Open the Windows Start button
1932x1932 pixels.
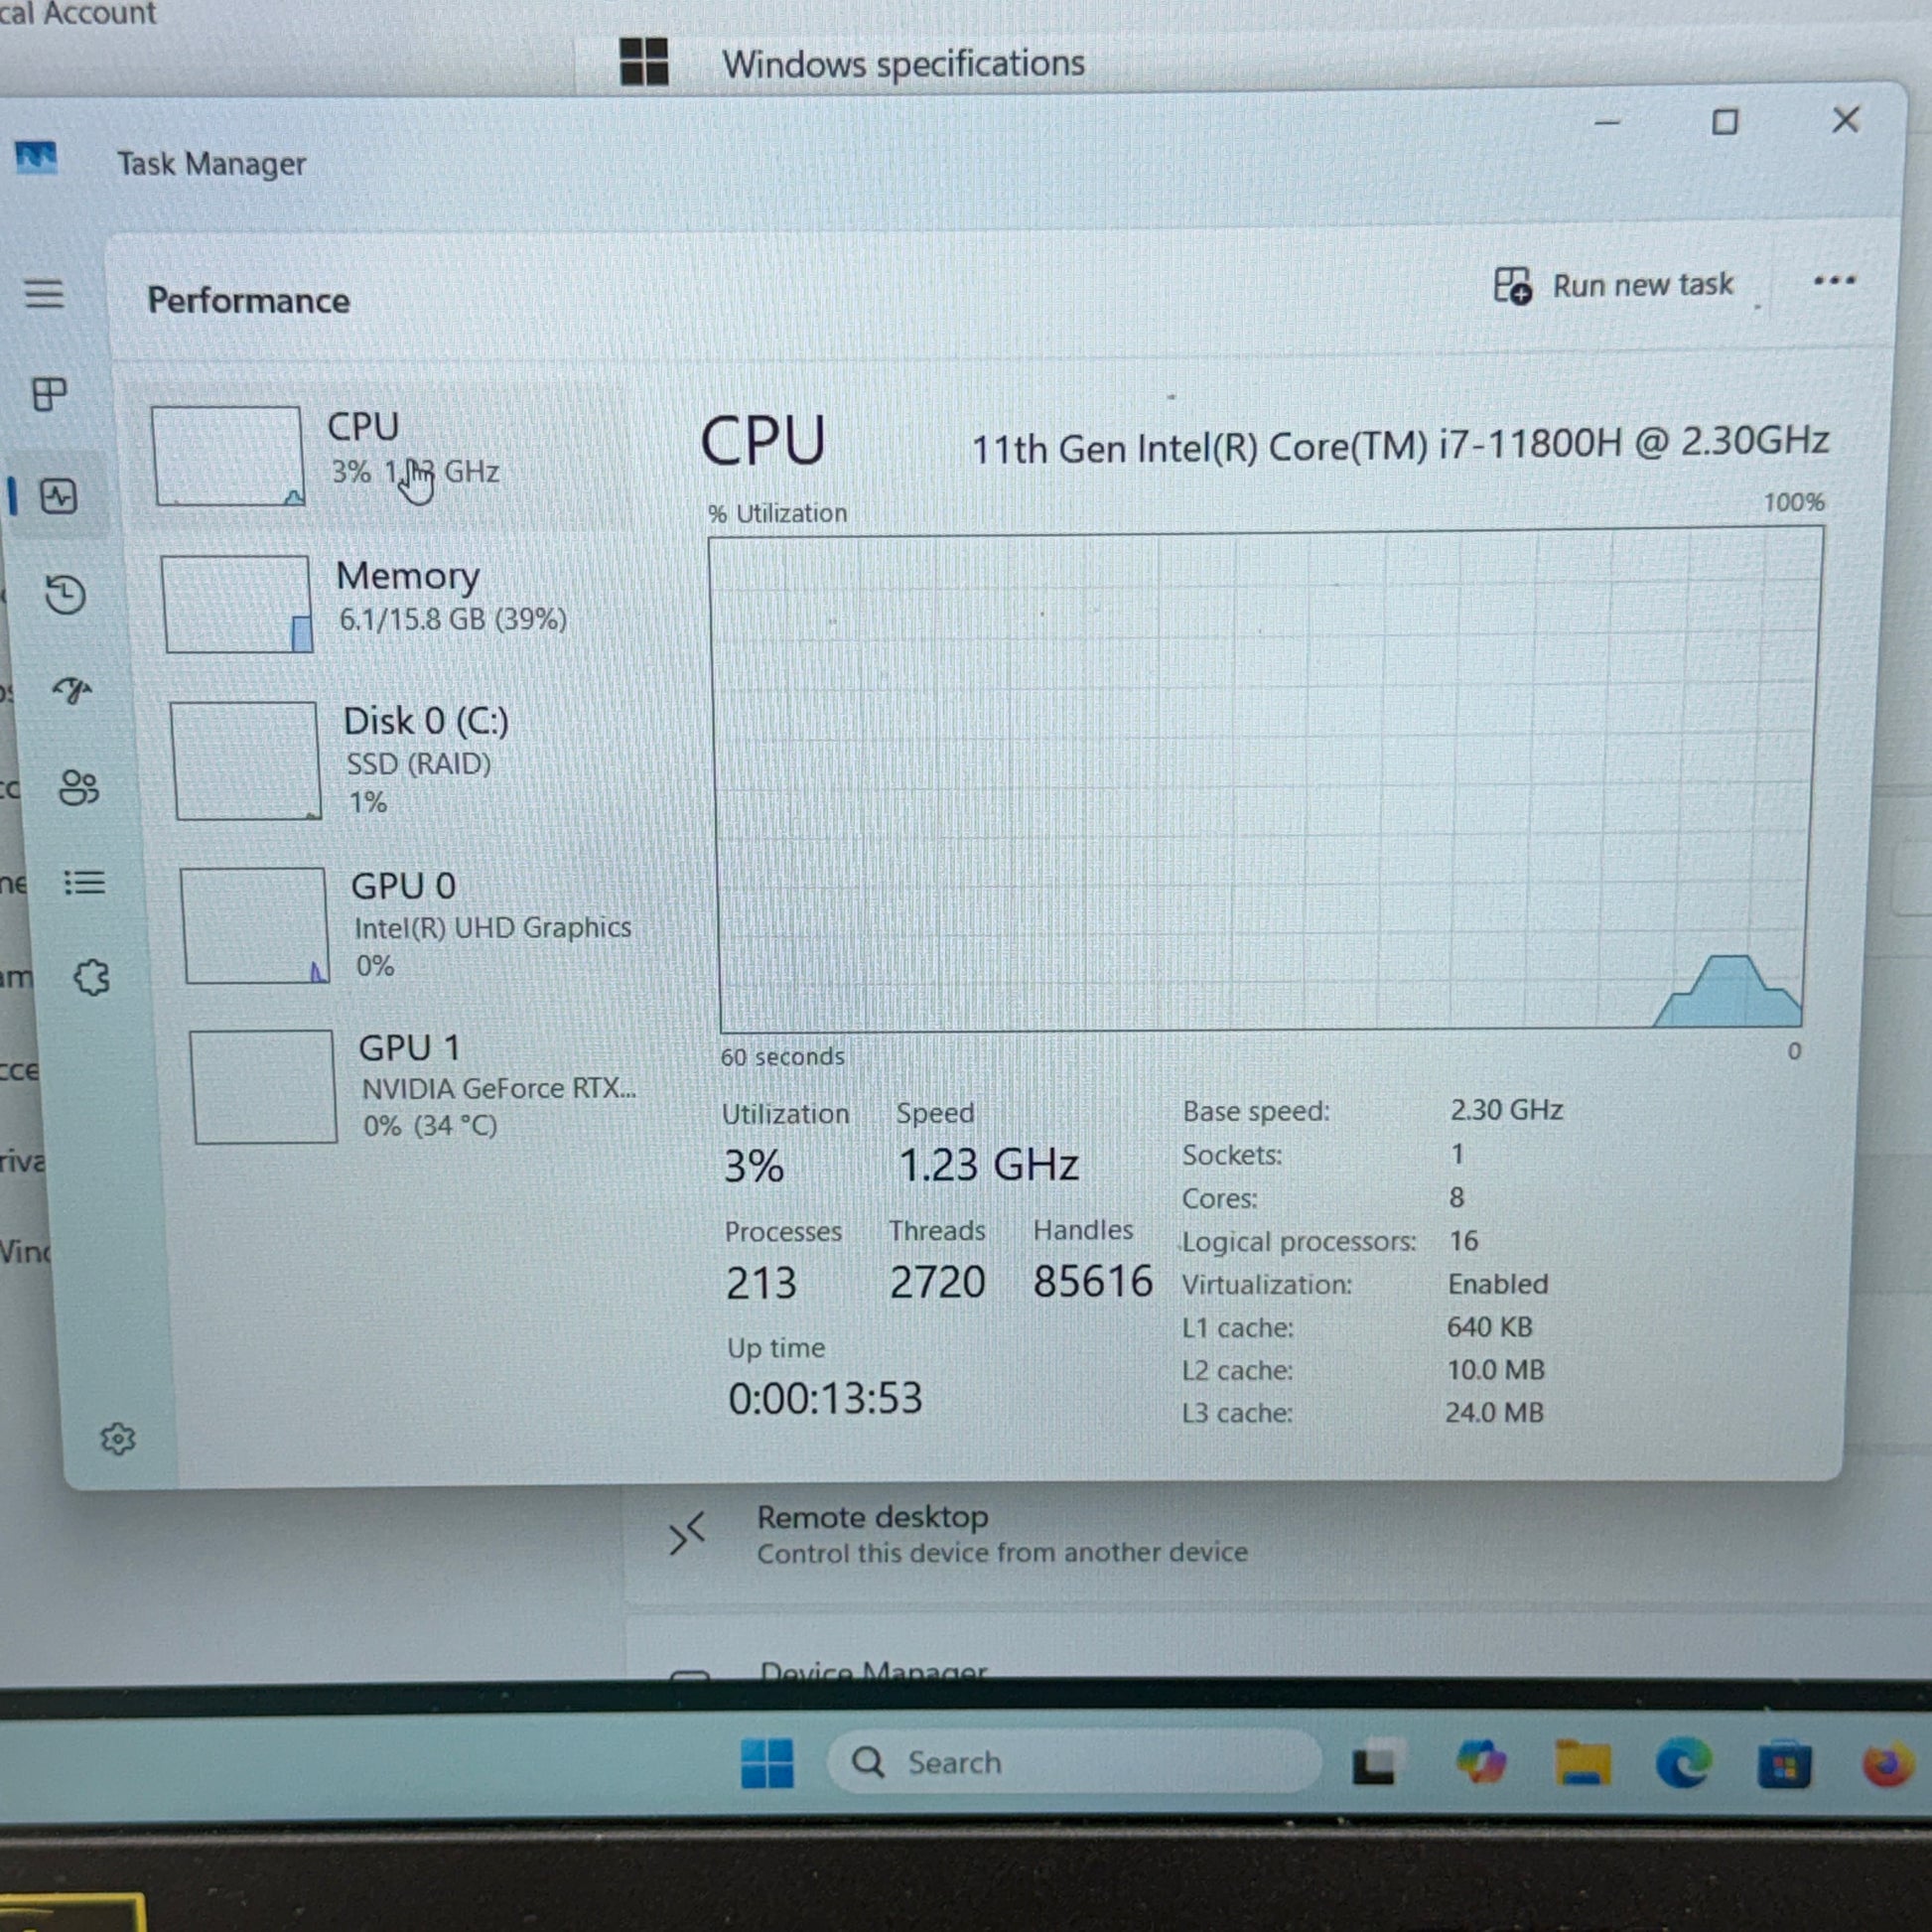[x=767, y=1762]
